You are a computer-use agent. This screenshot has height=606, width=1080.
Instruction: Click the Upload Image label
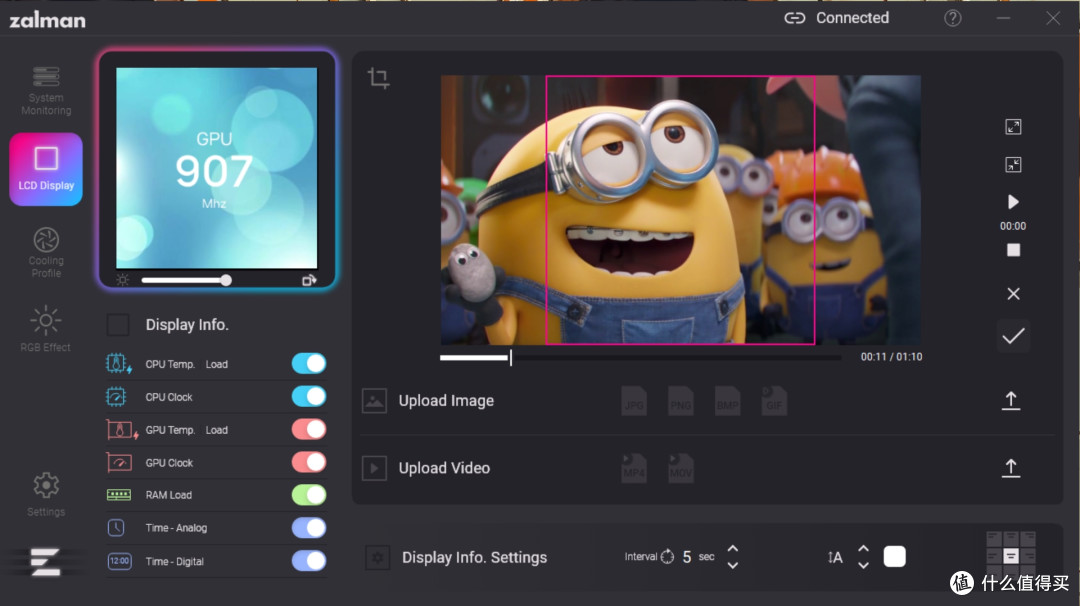coord(446,401)
